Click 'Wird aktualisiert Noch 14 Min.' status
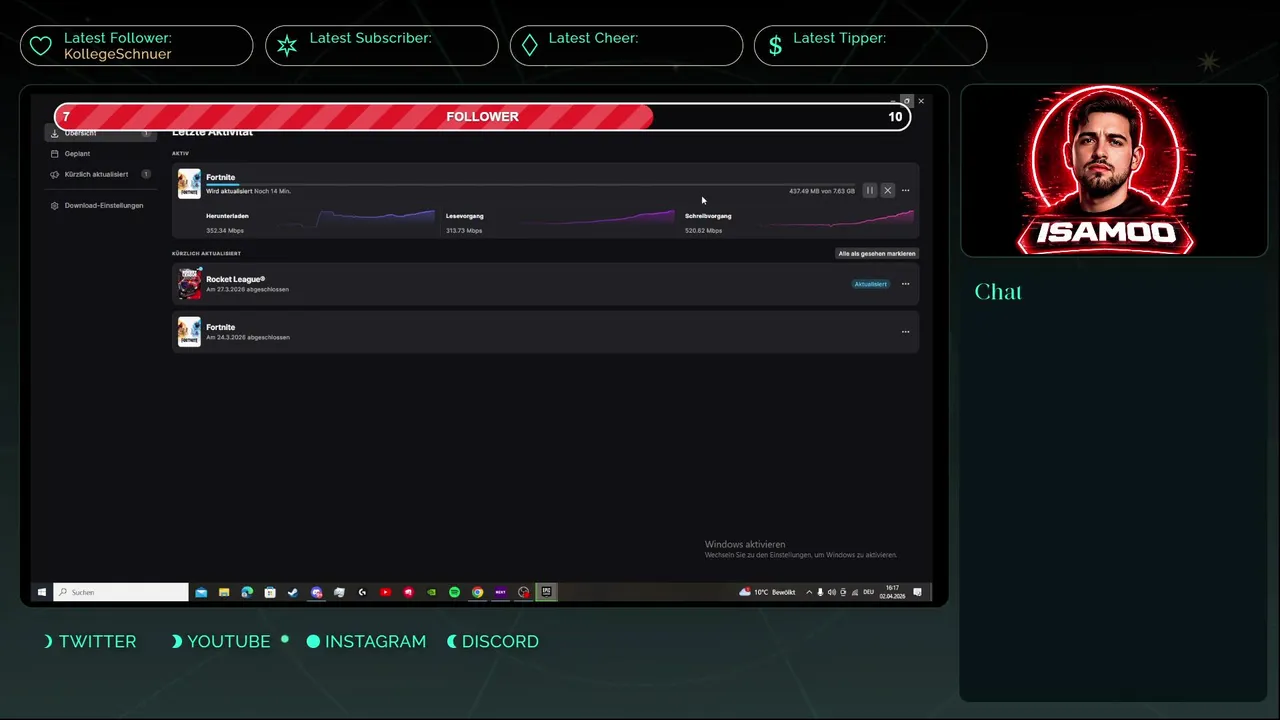This screenshot has width=1280, height=720. coord(248,191)
